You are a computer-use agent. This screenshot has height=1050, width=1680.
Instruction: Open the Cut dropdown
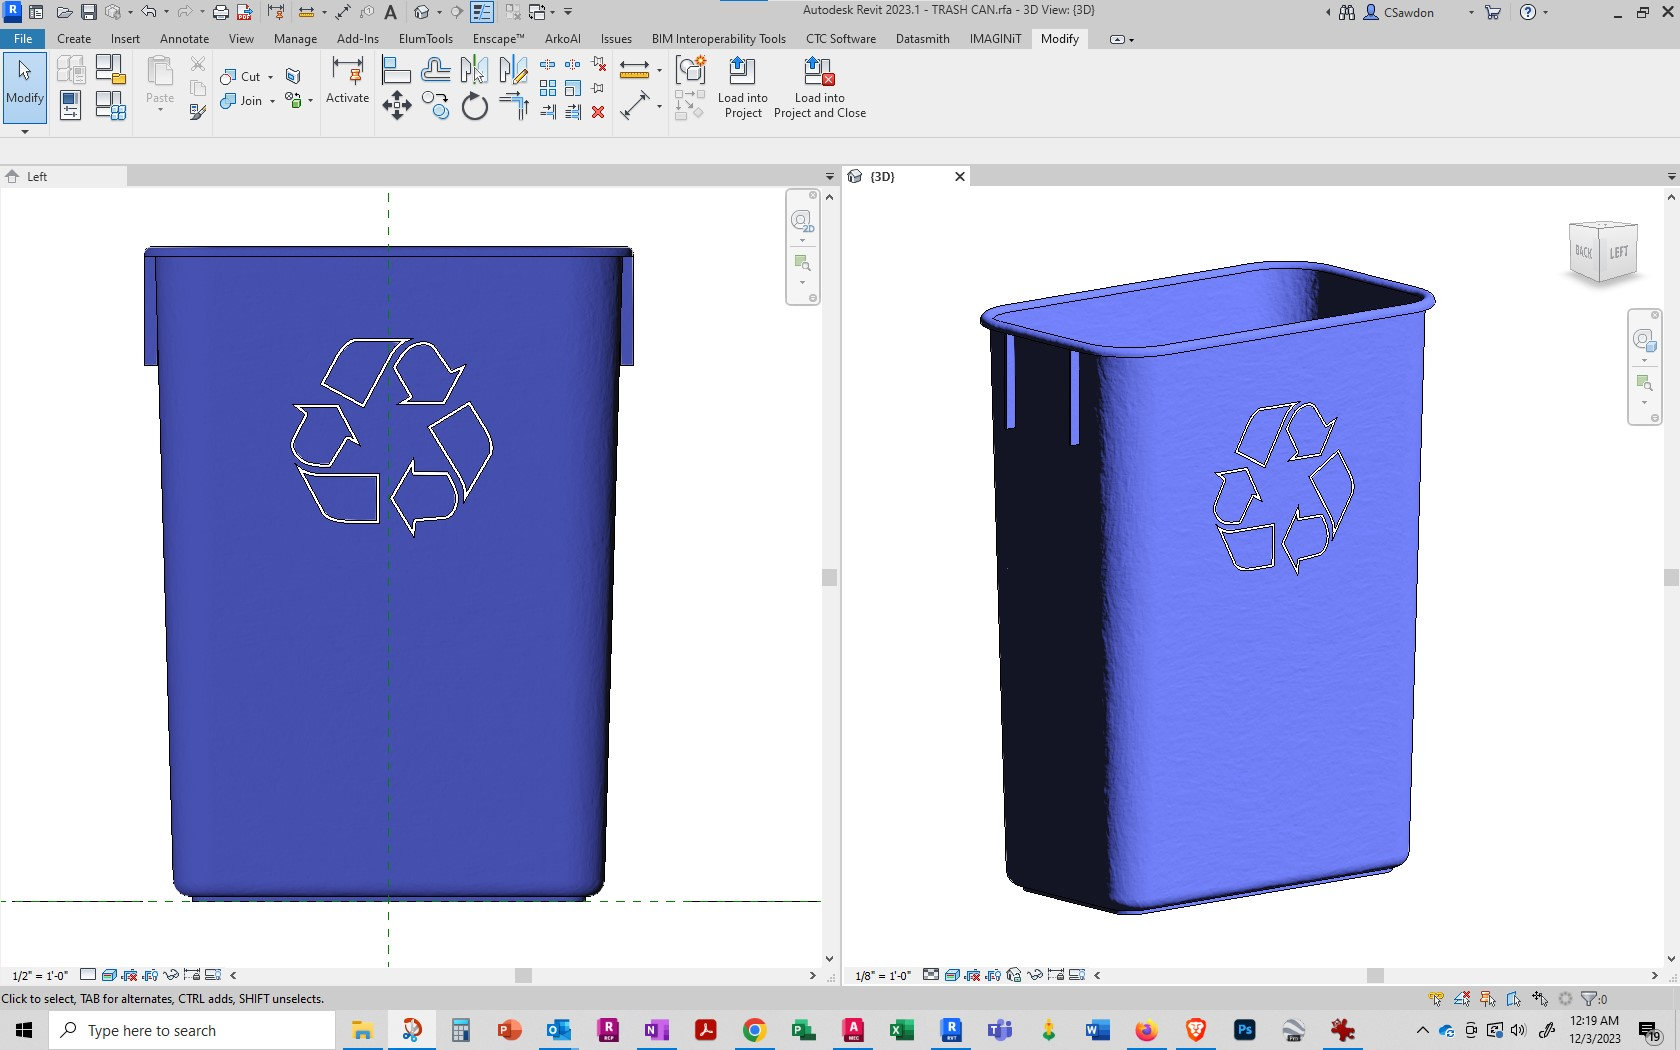[270, 77]
